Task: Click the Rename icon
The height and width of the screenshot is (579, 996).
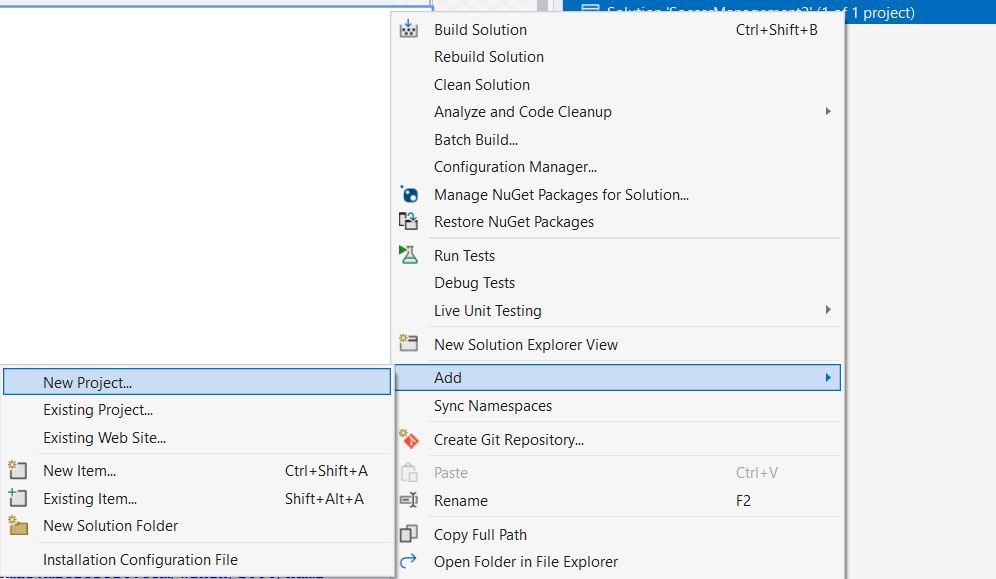Action: click(408, 500)
